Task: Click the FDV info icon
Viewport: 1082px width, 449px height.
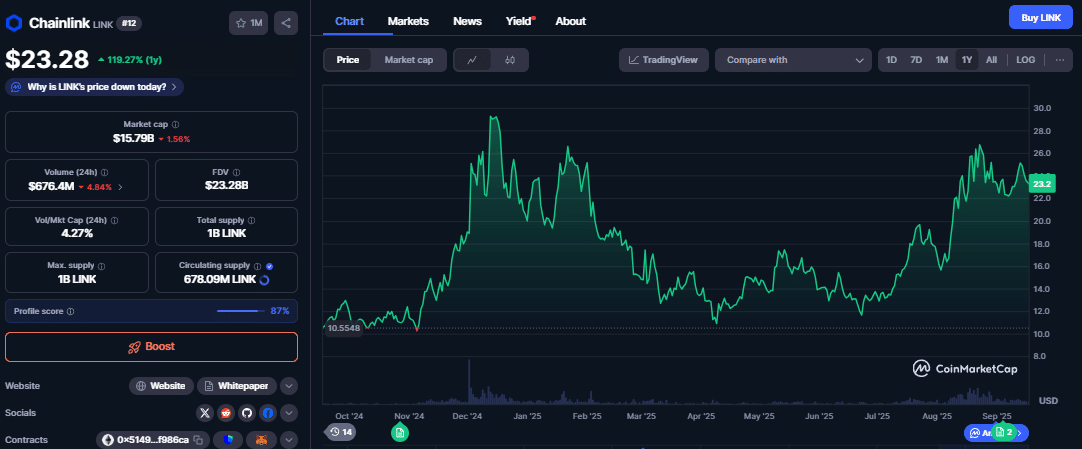Action: [237, 172]
